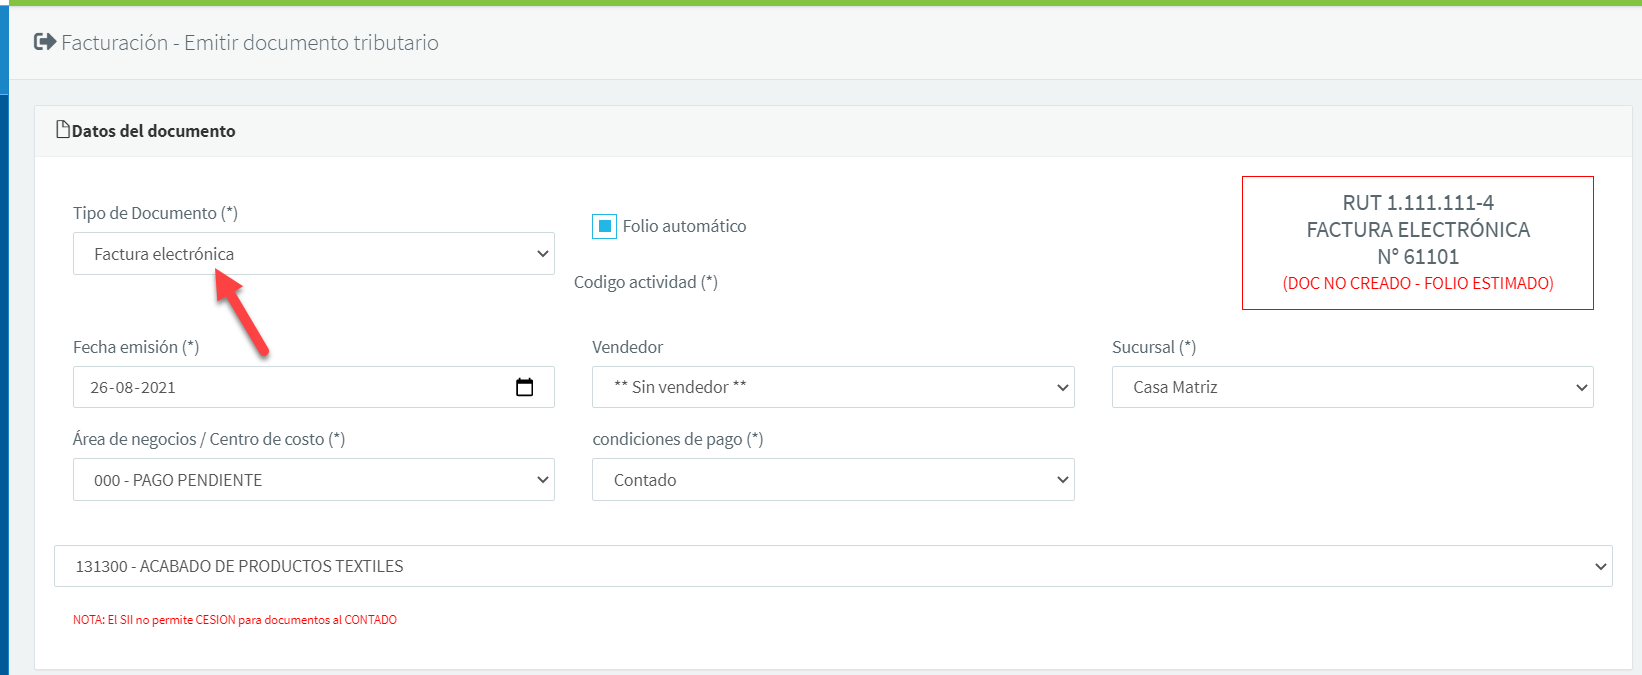
Task: Open condiciones de pago dropdown showing Contado
Action: [832, 480]
